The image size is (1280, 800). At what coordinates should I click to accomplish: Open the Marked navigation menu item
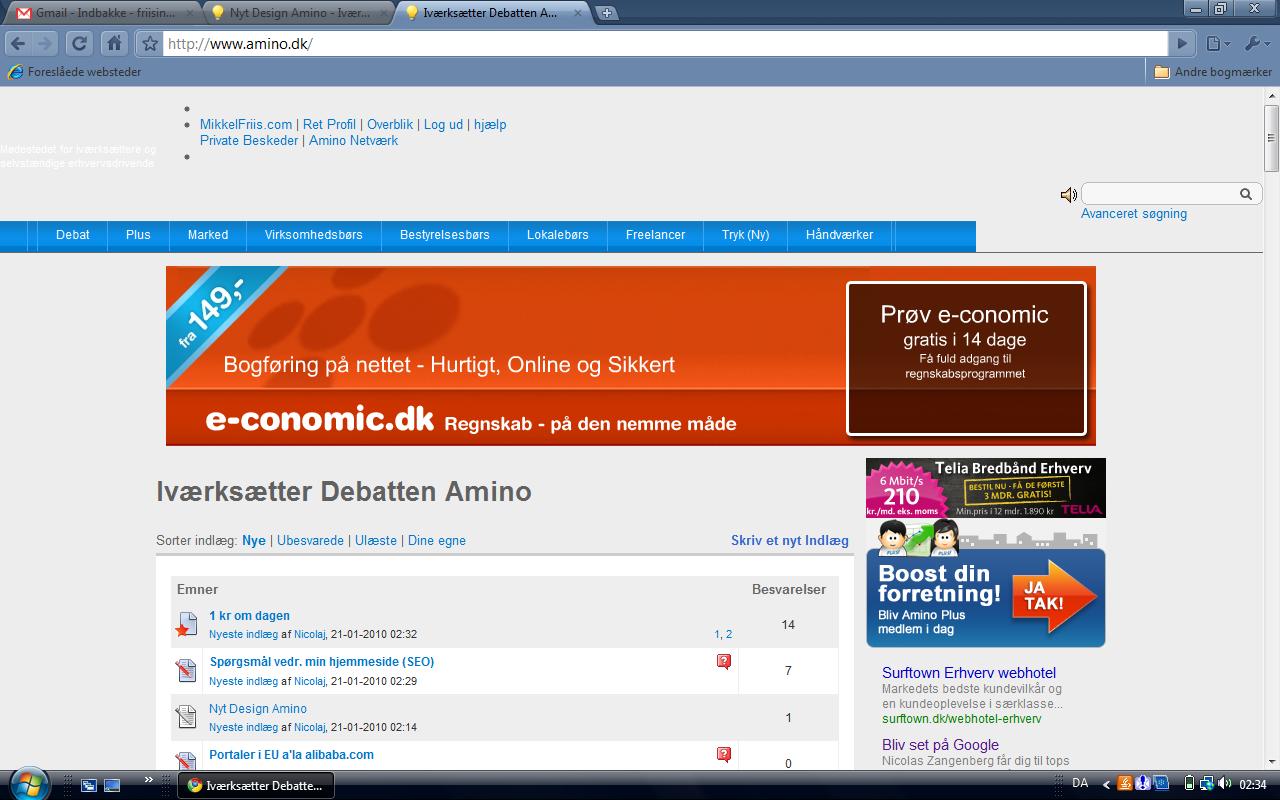point(208,235)
